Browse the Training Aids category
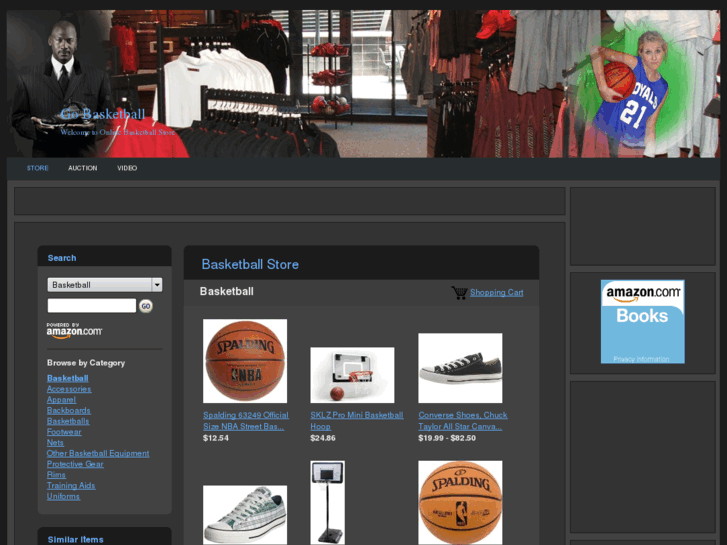The width and height of the screenshot is (727, 545). pyautogui.click(x=71, y=485)
